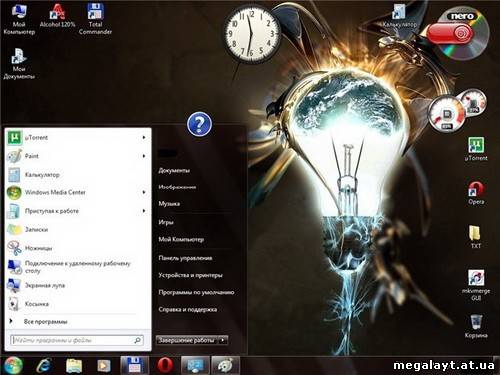
Task: Open the Корзина recycle bin icon
Action: click(x=476, y=326)
